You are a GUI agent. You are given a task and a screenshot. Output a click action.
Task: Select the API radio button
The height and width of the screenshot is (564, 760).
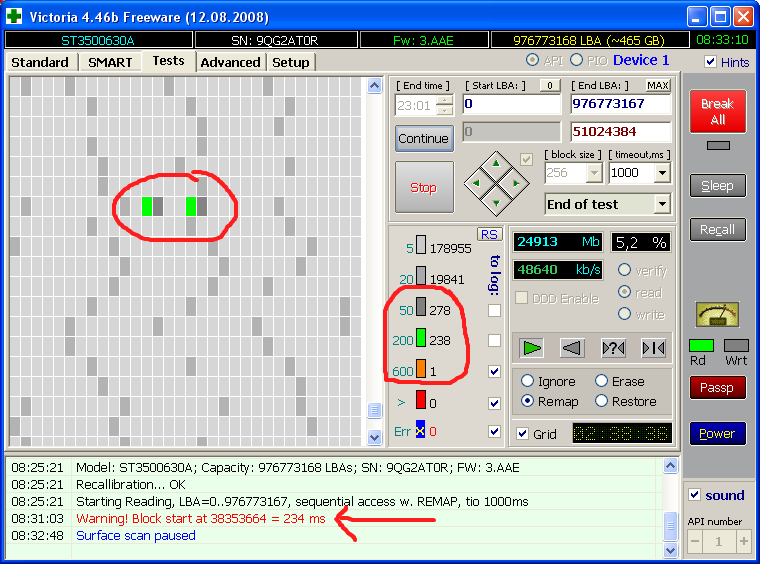point(533,60)
